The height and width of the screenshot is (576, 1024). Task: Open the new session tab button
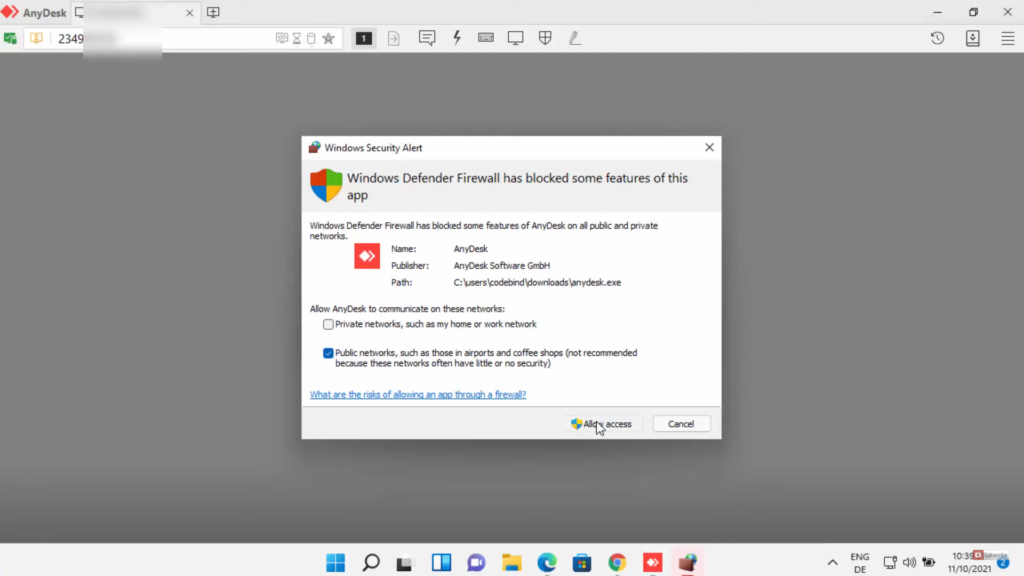[213, 13]
